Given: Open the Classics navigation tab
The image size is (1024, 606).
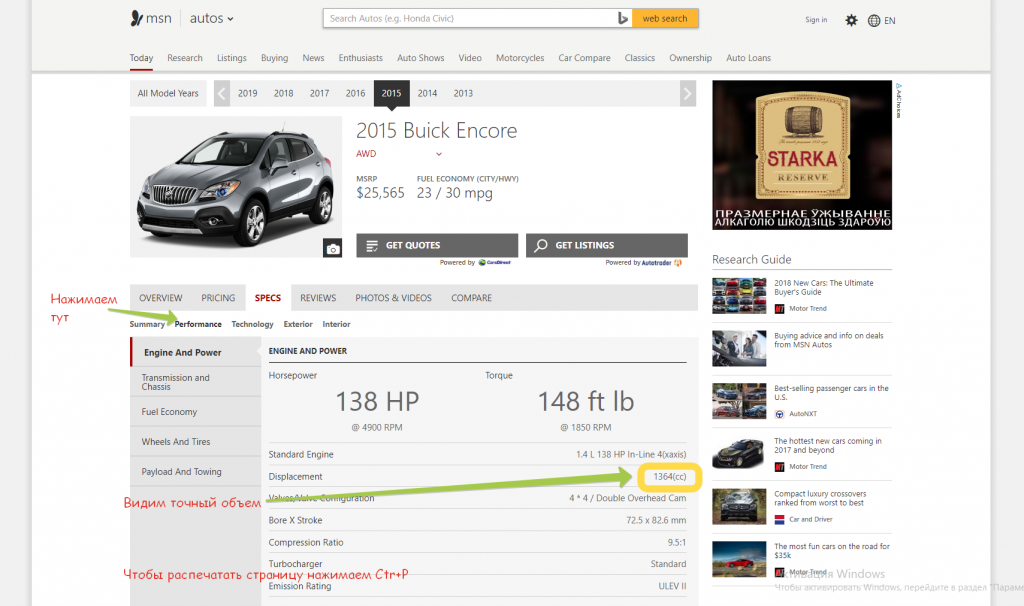Looking at the screenshot, I should click(640, 58).
